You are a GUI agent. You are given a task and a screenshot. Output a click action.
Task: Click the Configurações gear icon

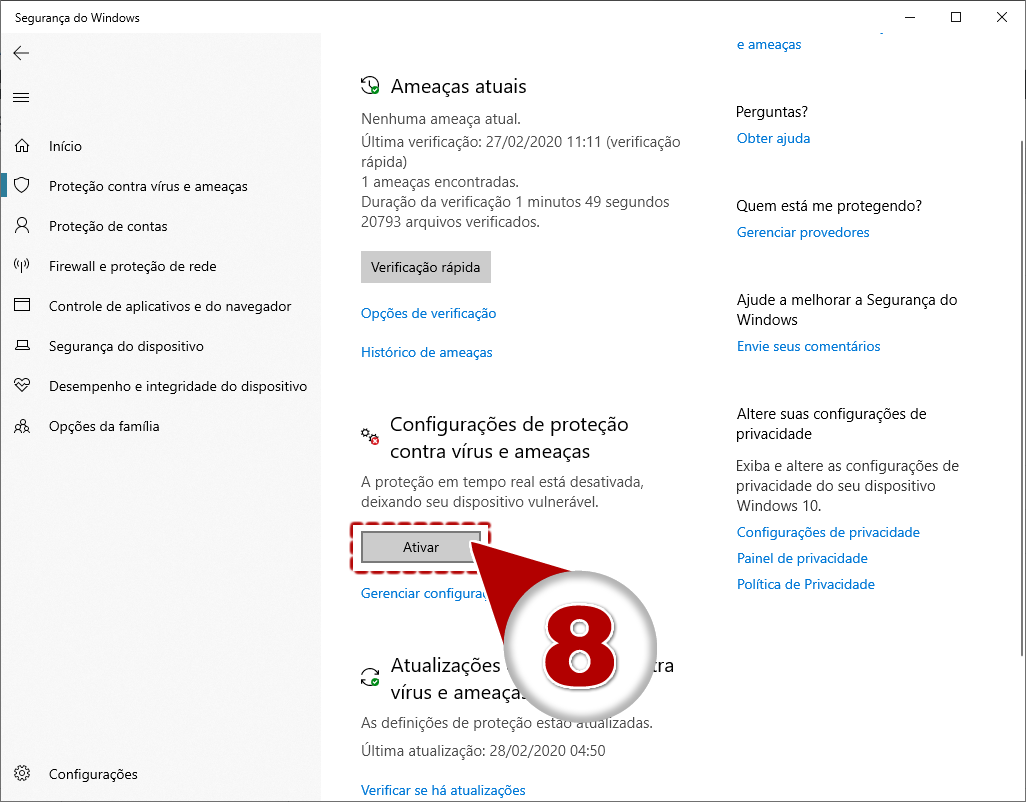point(22,773)
